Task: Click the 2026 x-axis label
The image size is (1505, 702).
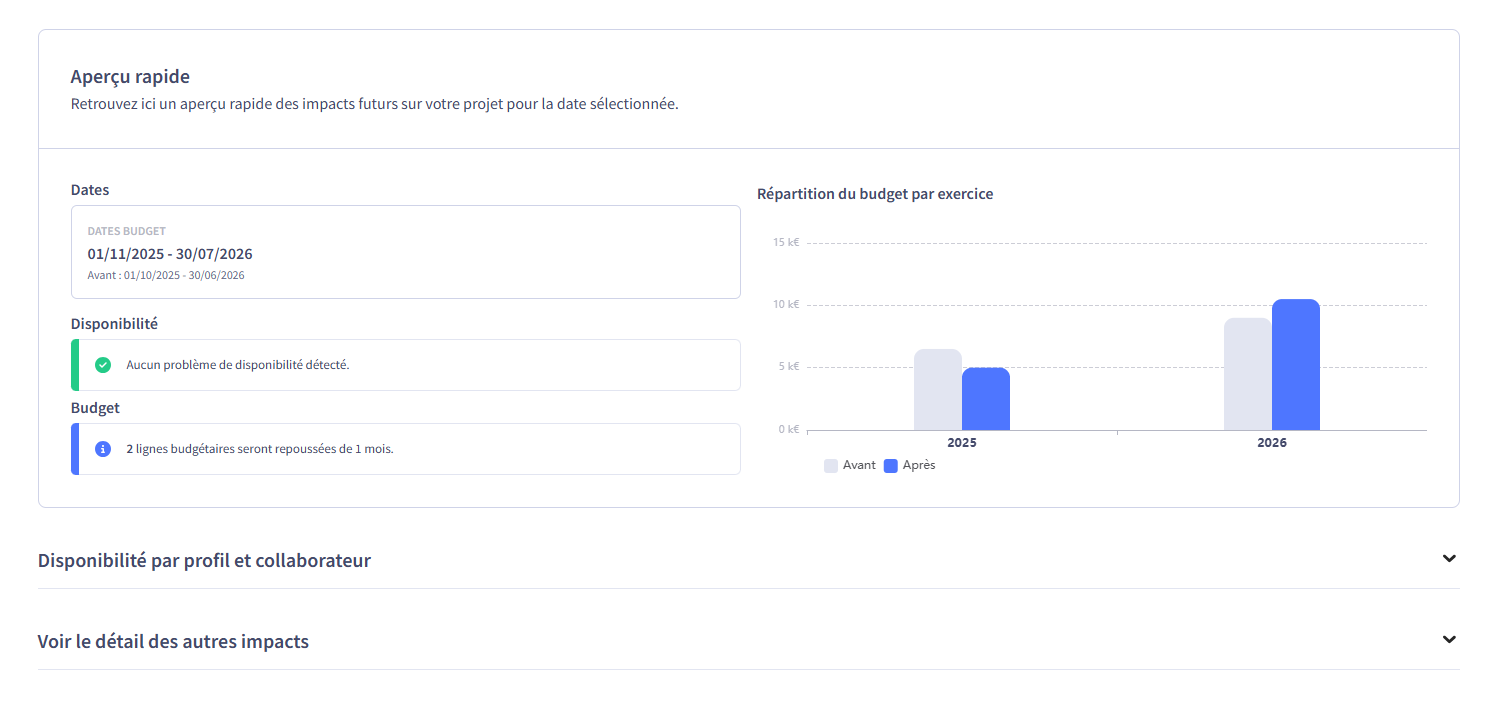Action: (x=1272, y=443)
